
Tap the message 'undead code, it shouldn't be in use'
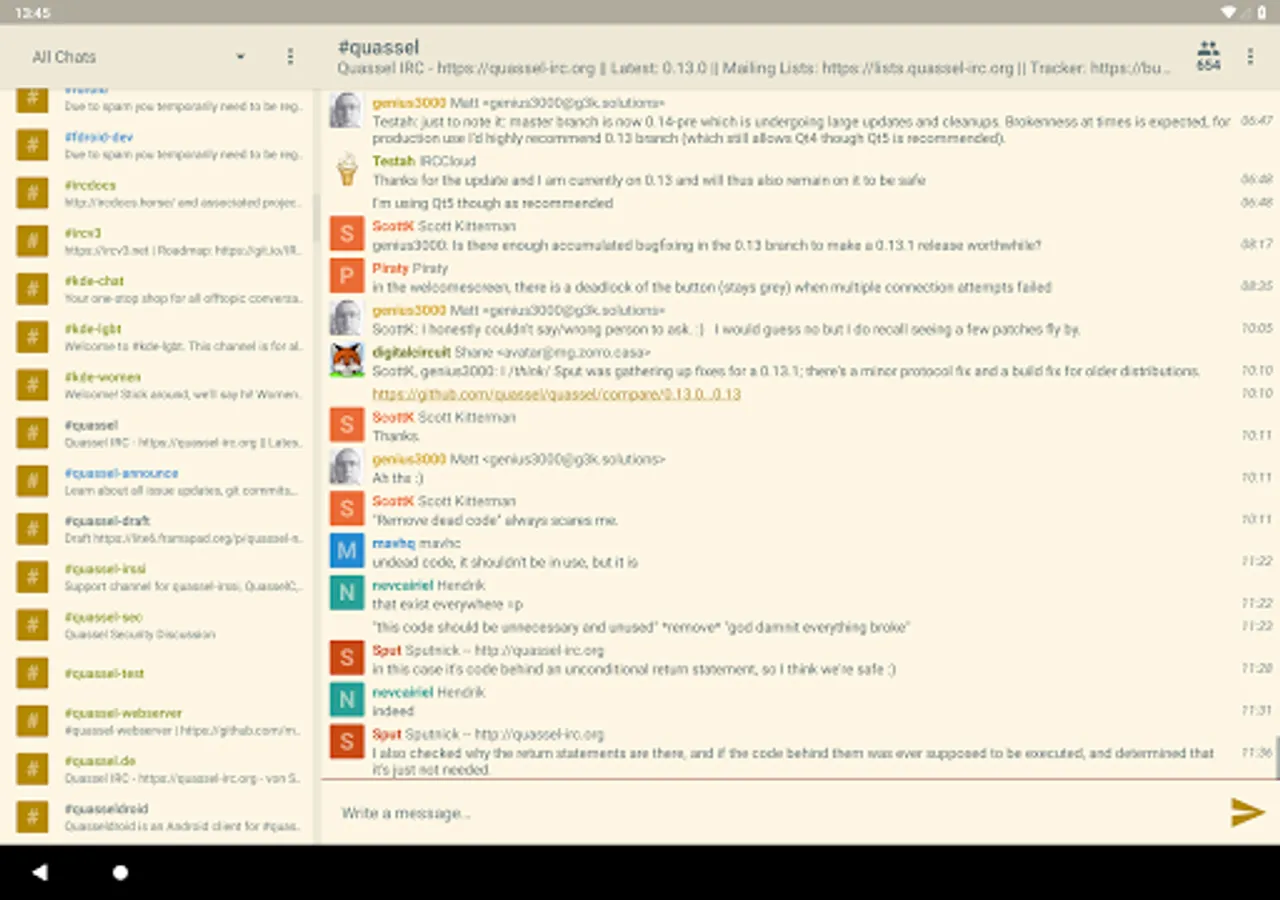(x=505, y=563)
